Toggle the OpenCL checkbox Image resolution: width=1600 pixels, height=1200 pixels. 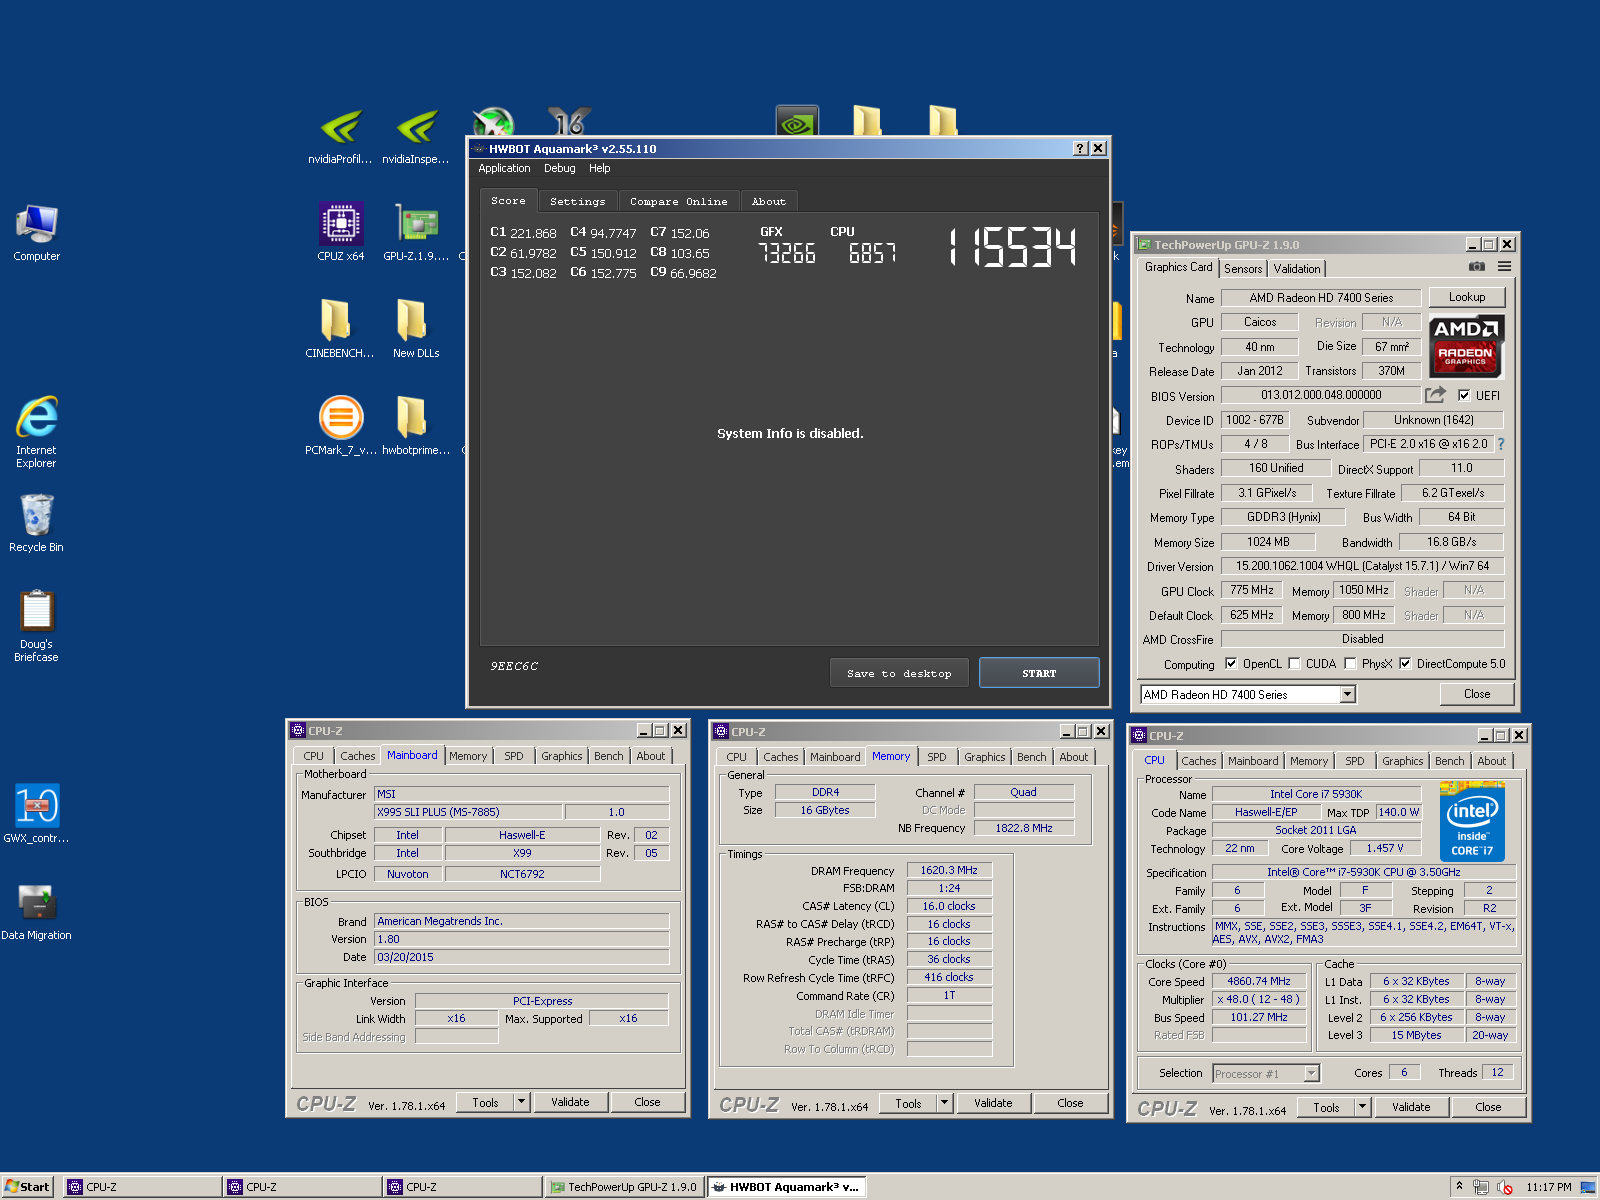click(x=1231, y=663)
